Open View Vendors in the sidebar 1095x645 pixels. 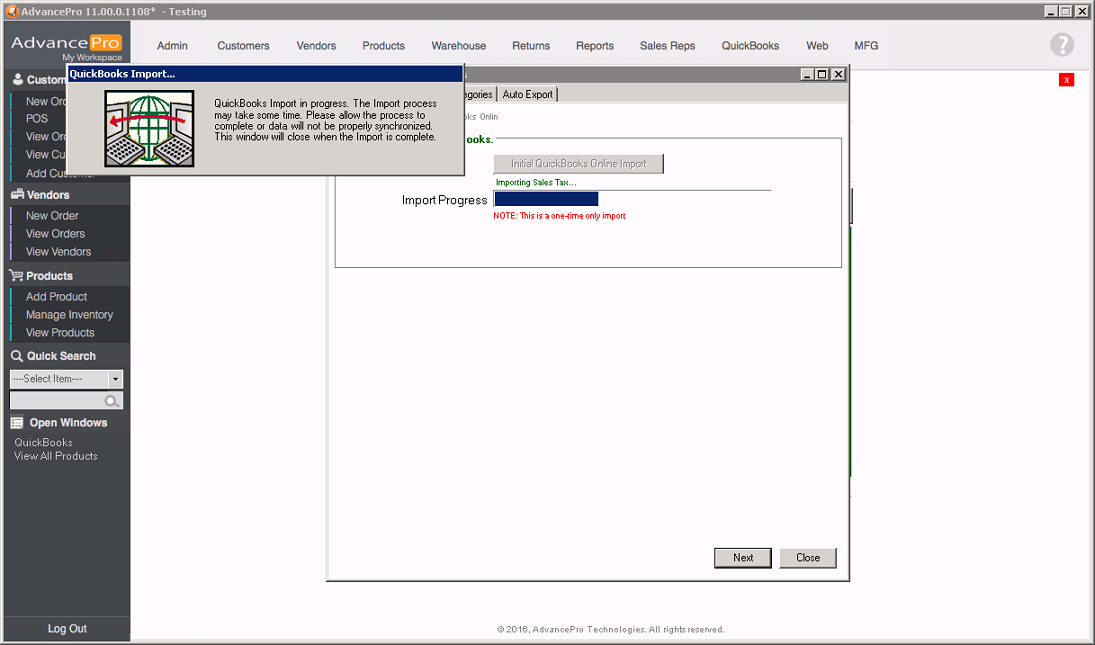click(59, 252)
